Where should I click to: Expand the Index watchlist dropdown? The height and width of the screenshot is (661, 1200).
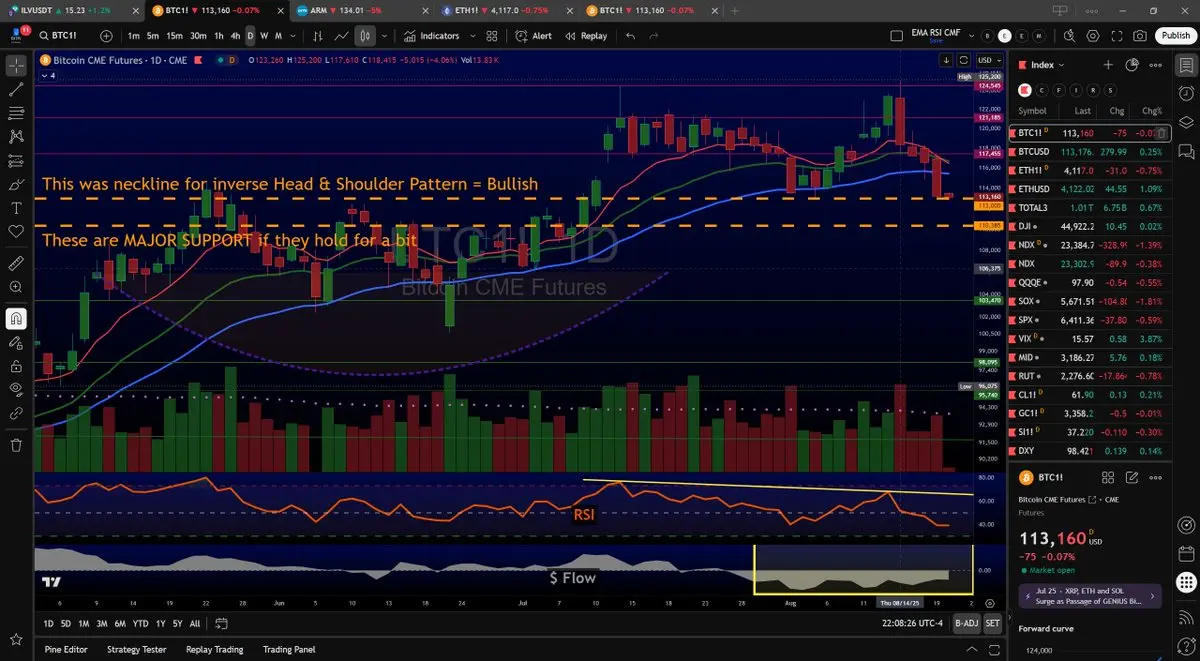1046,65
